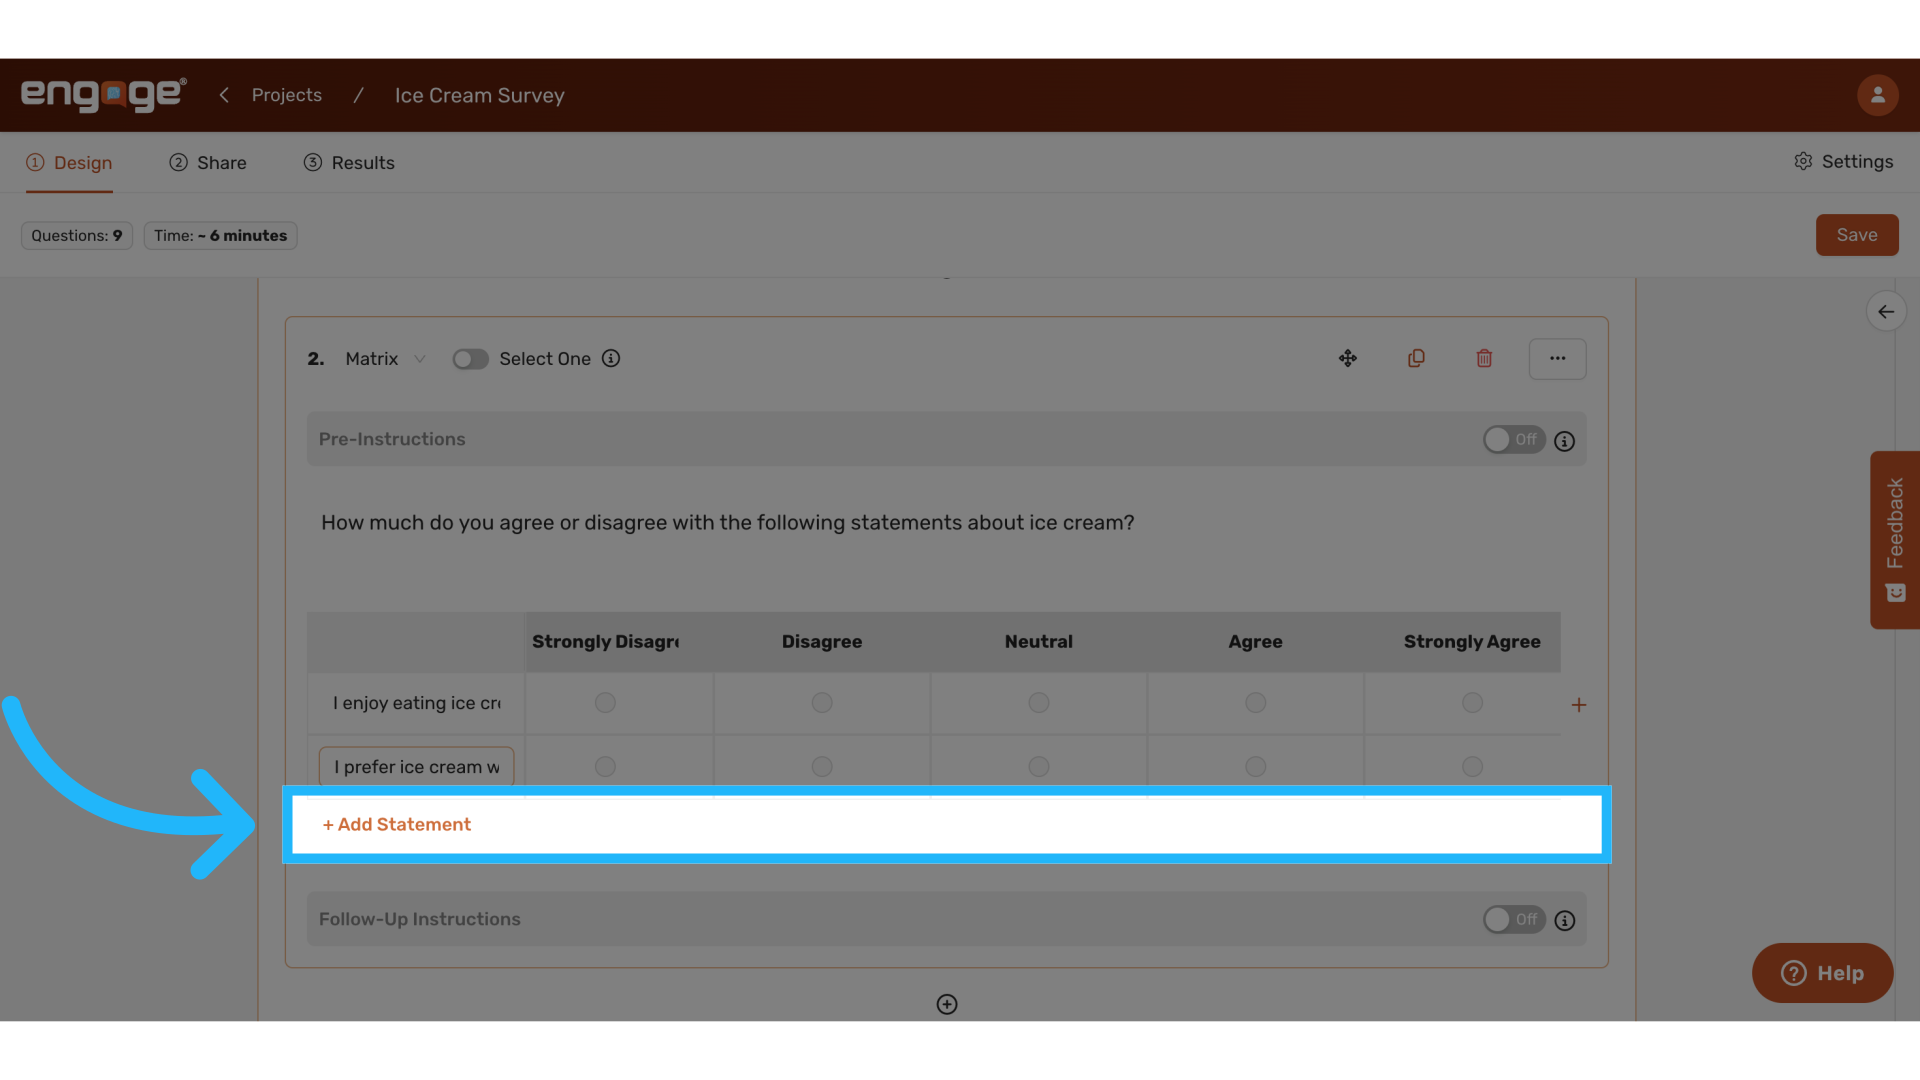Select Neutral for I prefer ice cream row

coord(1039,767)
